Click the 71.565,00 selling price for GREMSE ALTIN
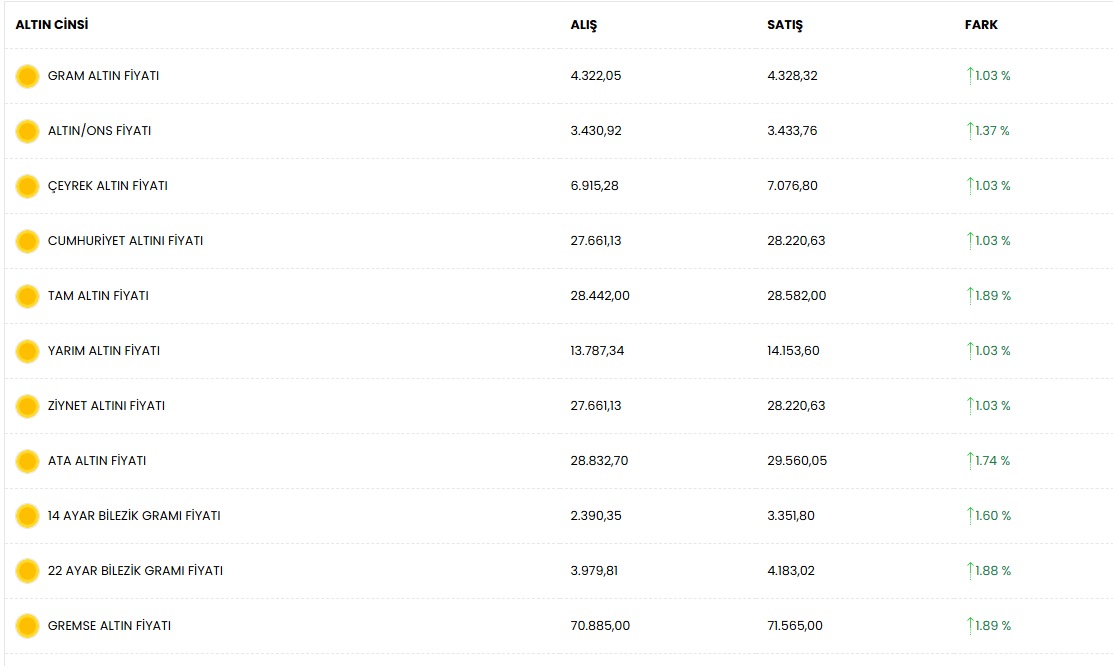Image resolution: width=1113 pixels, height=666 pixels. click(x=795, y=626)
